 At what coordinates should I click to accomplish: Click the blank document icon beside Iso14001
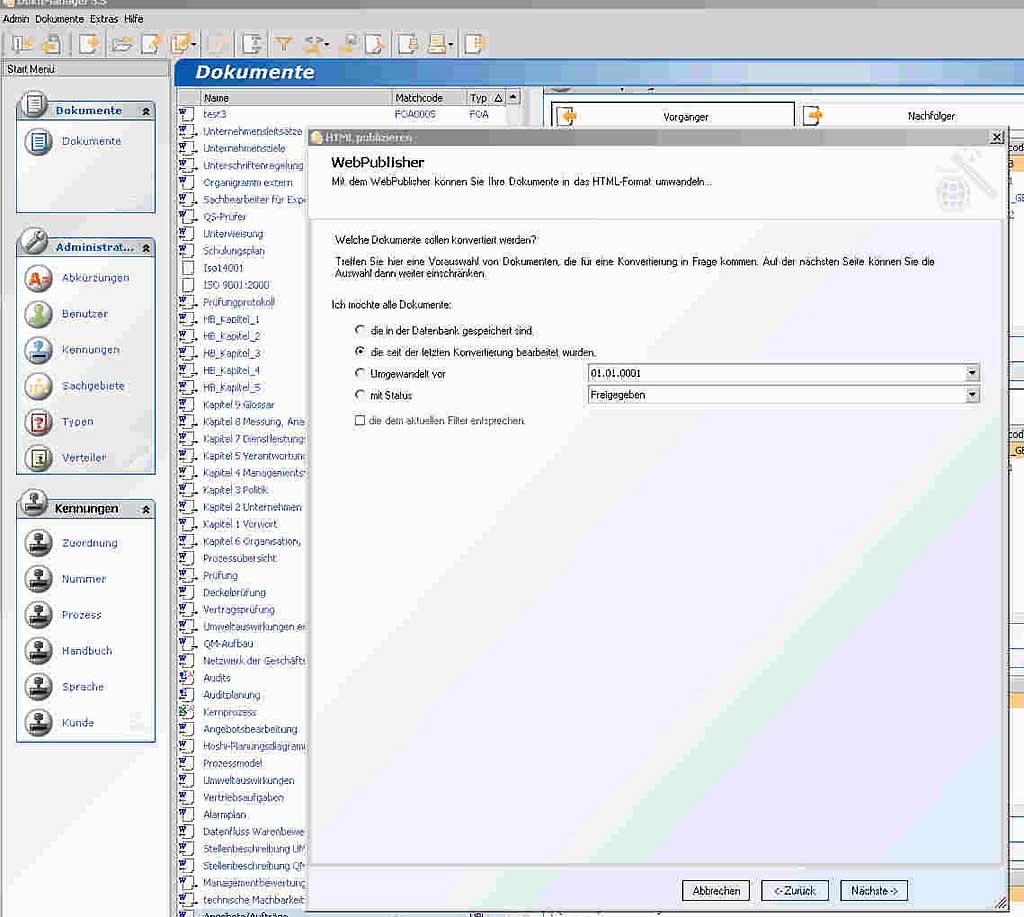[187, 268]
